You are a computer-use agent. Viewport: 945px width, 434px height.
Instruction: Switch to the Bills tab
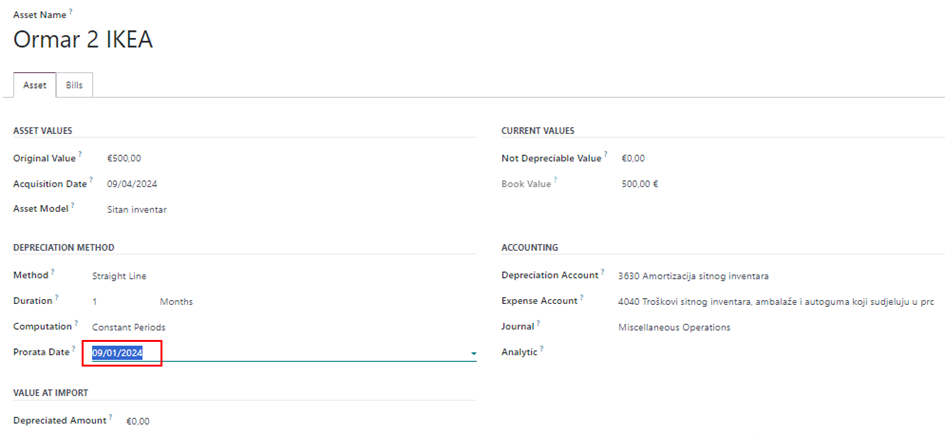coord(74,85)
